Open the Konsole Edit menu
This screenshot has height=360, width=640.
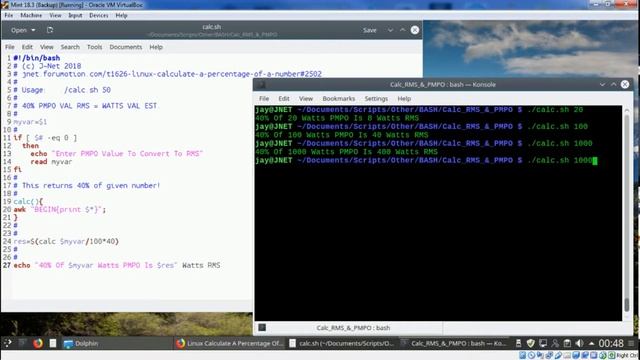click(284, 99)
